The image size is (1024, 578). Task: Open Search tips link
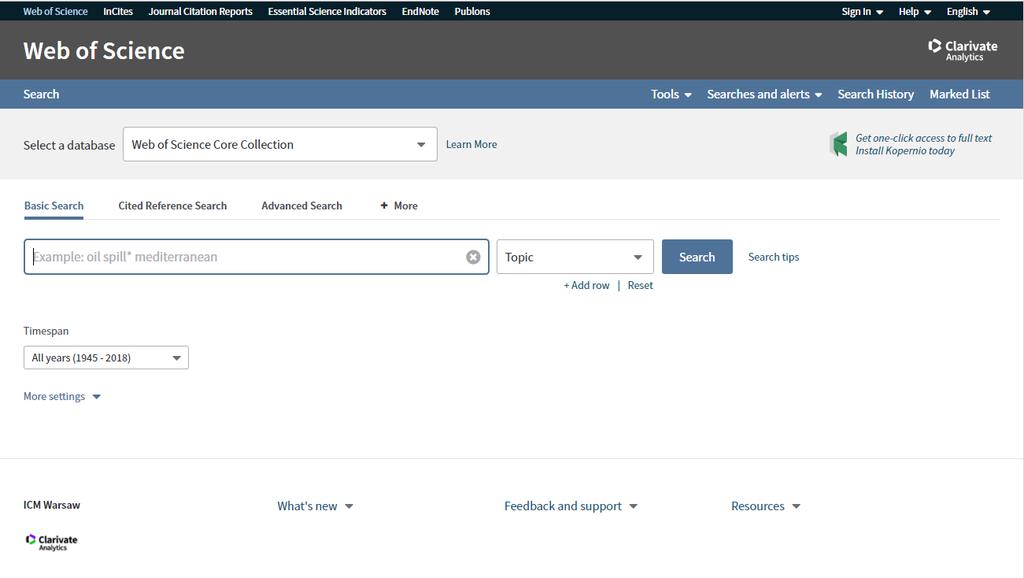click(773, 257)
